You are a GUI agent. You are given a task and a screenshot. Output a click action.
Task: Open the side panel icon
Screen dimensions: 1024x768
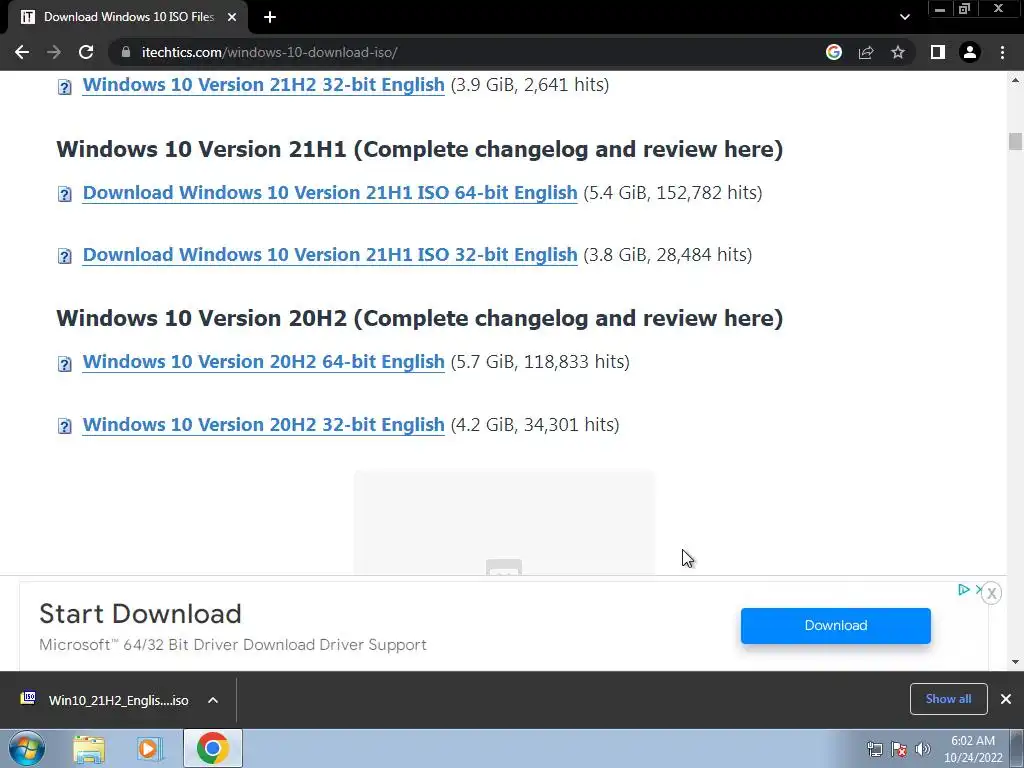pyautogui.click(x=938, y=52)
